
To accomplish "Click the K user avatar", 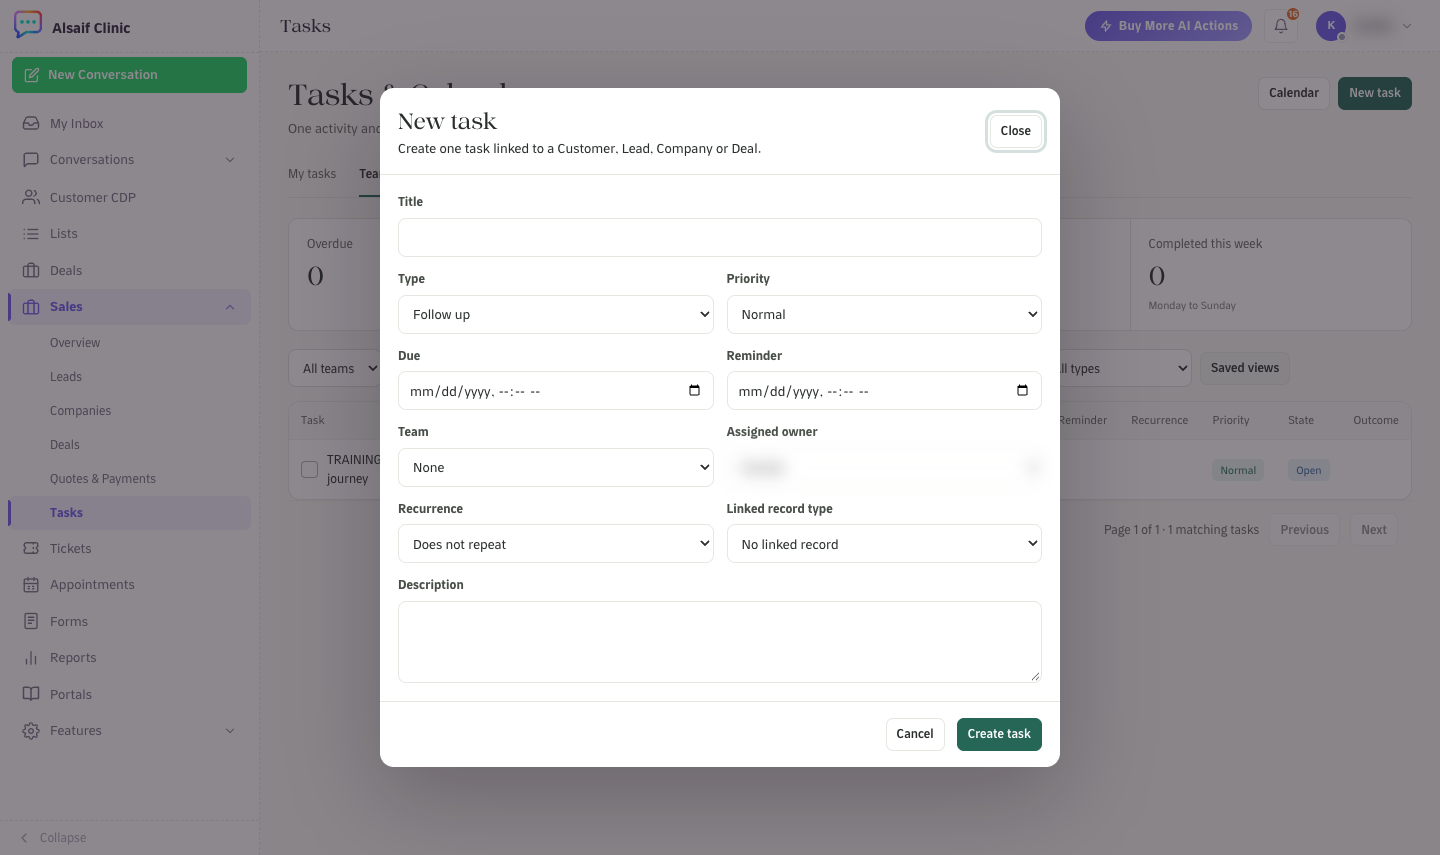I will coord(1331,26).
